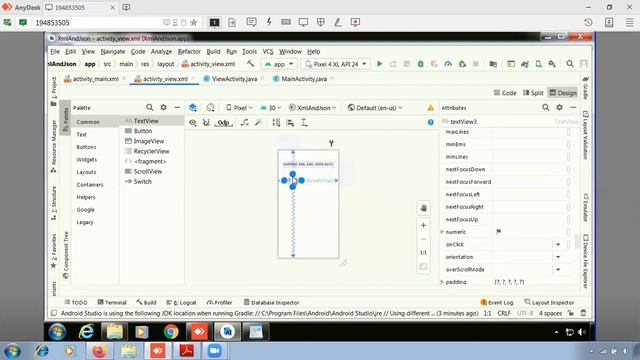The image size is (640, 360).
Task: Click the Orientation for Preview icon
Action: point(210,107)
